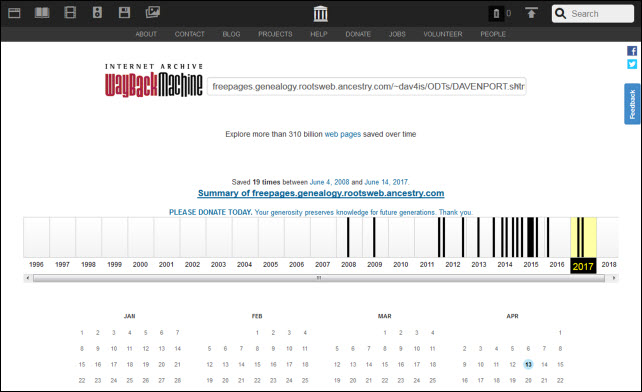Select year 2013 on the timeline

pyautogui.click(x=479, y=265)
